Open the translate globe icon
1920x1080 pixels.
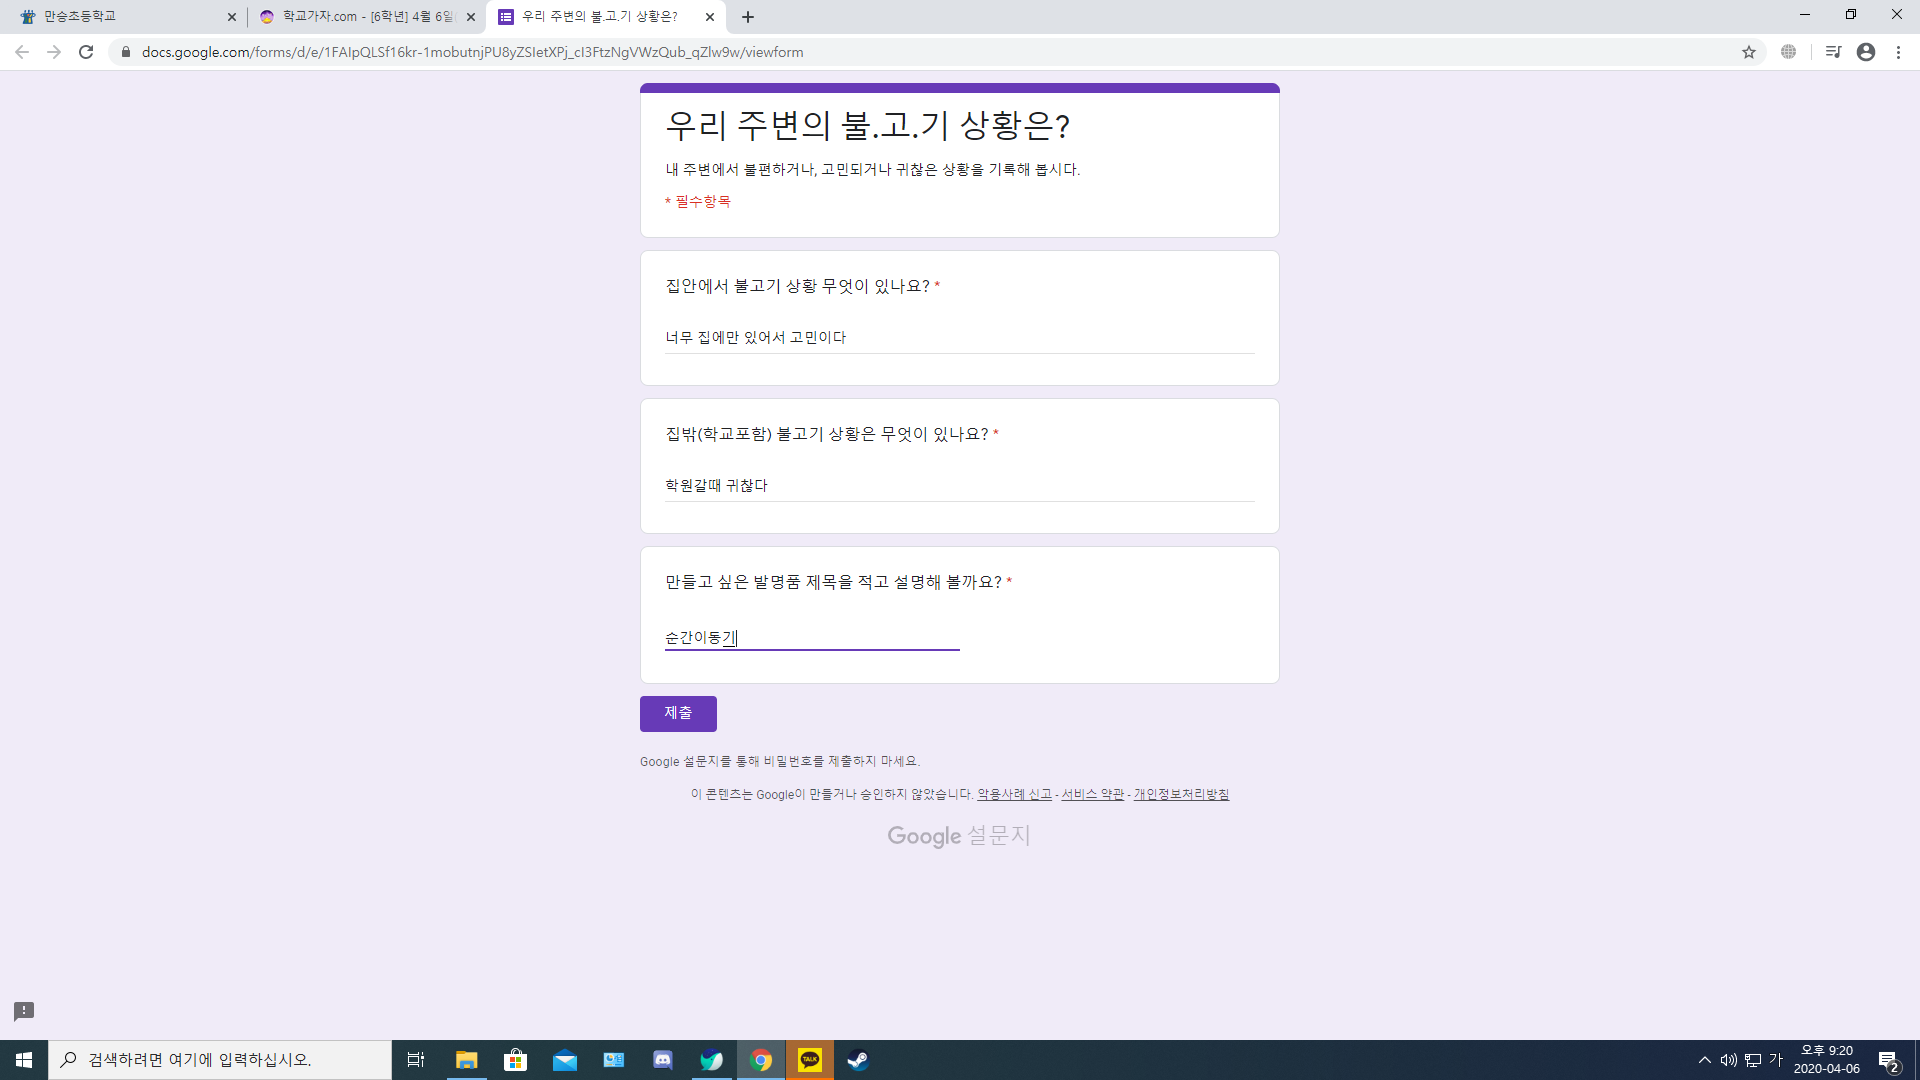click(x=1789, y=52)
